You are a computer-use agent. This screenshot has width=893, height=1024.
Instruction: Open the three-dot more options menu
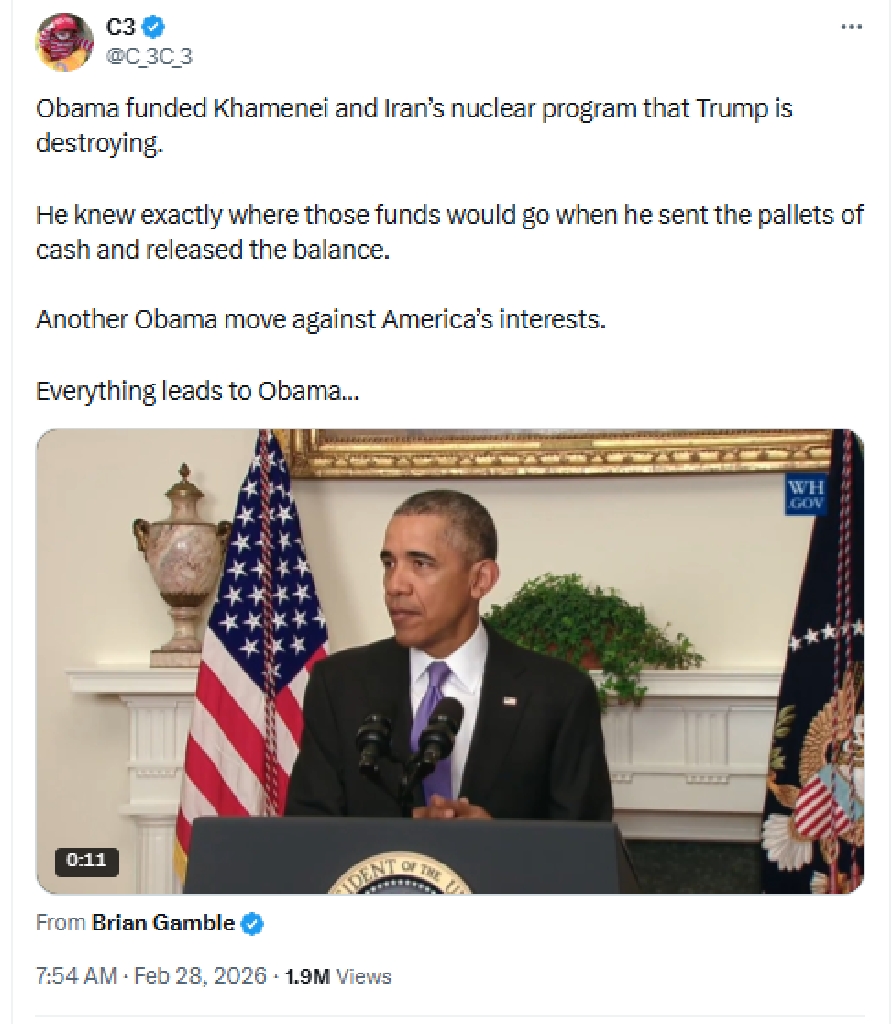851,27
